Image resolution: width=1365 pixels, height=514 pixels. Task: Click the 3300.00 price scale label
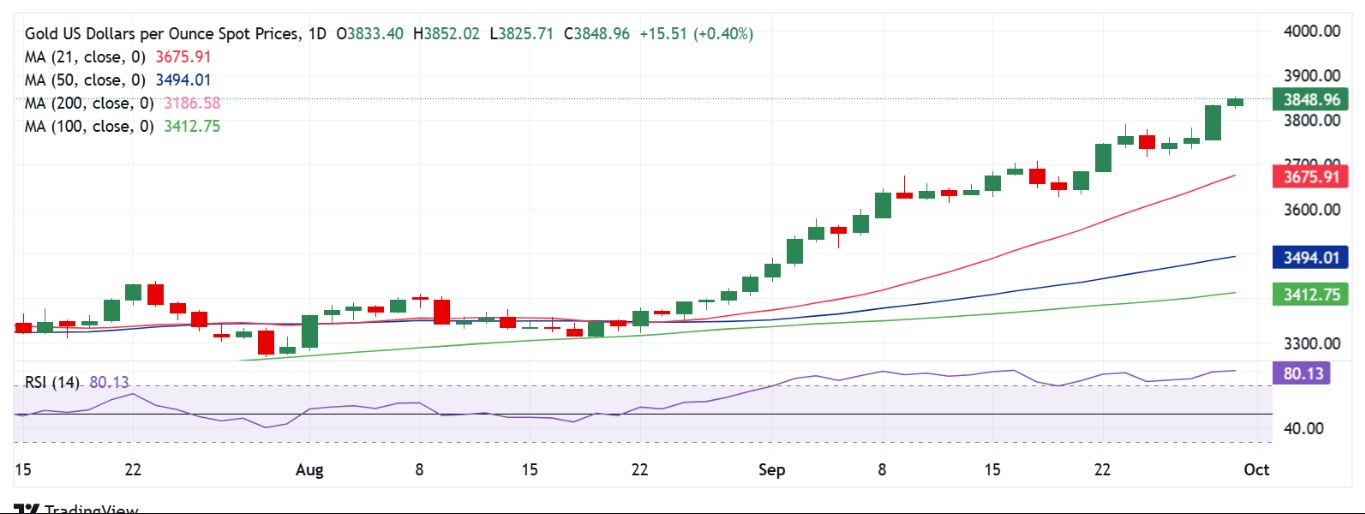tap(1312, 343)
